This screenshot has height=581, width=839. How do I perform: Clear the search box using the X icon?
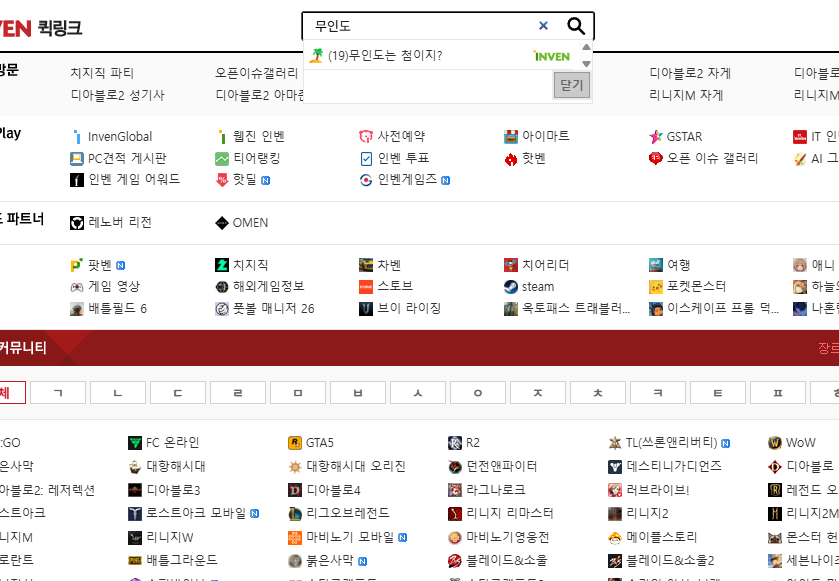coord(543,25)
